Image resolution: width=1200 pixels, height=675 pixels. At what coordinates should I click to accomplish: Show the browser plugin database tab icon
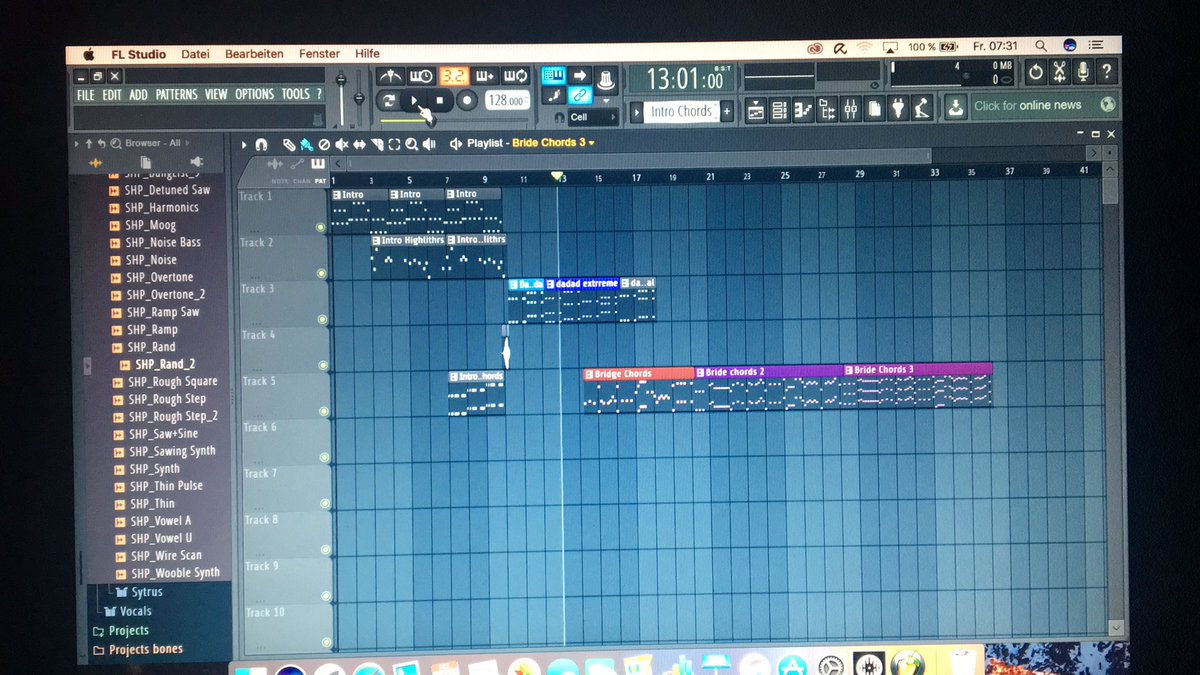coord(196,162)
